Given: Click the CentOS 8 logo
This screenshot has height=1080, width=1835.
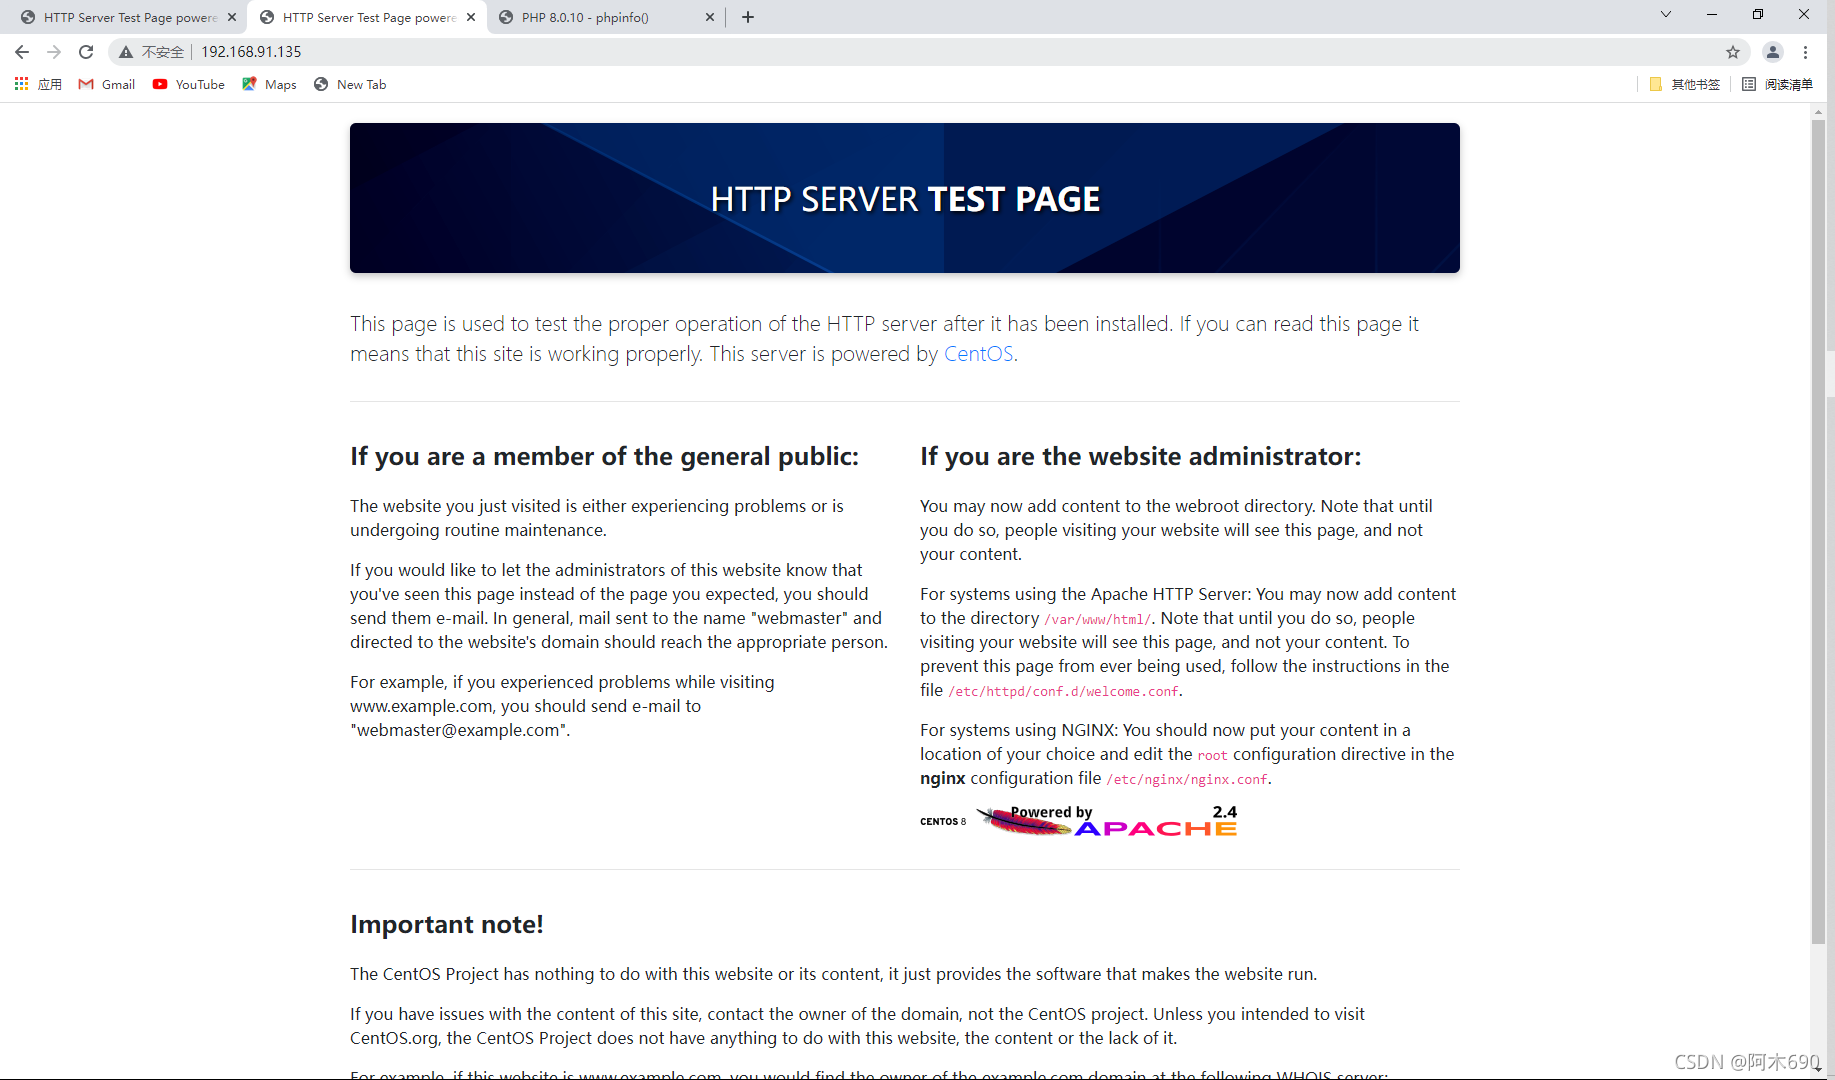Looking at the screenshot, I should pos(943,821).
